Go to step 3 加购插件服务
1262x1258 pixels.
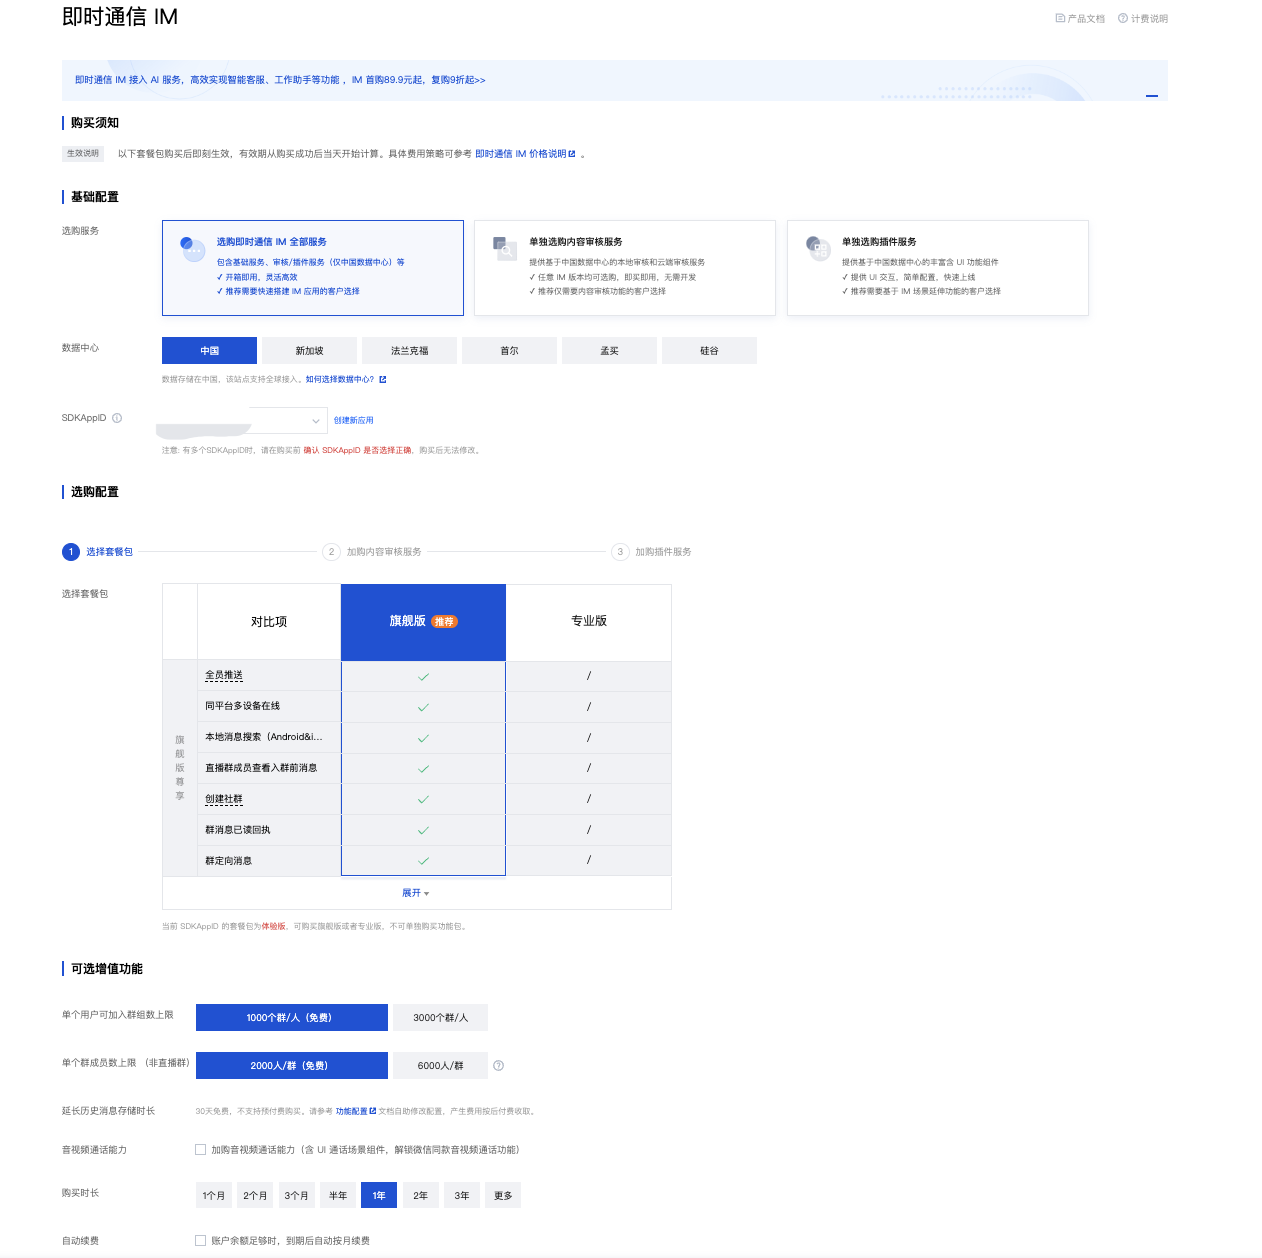click(x=651, y=552)
